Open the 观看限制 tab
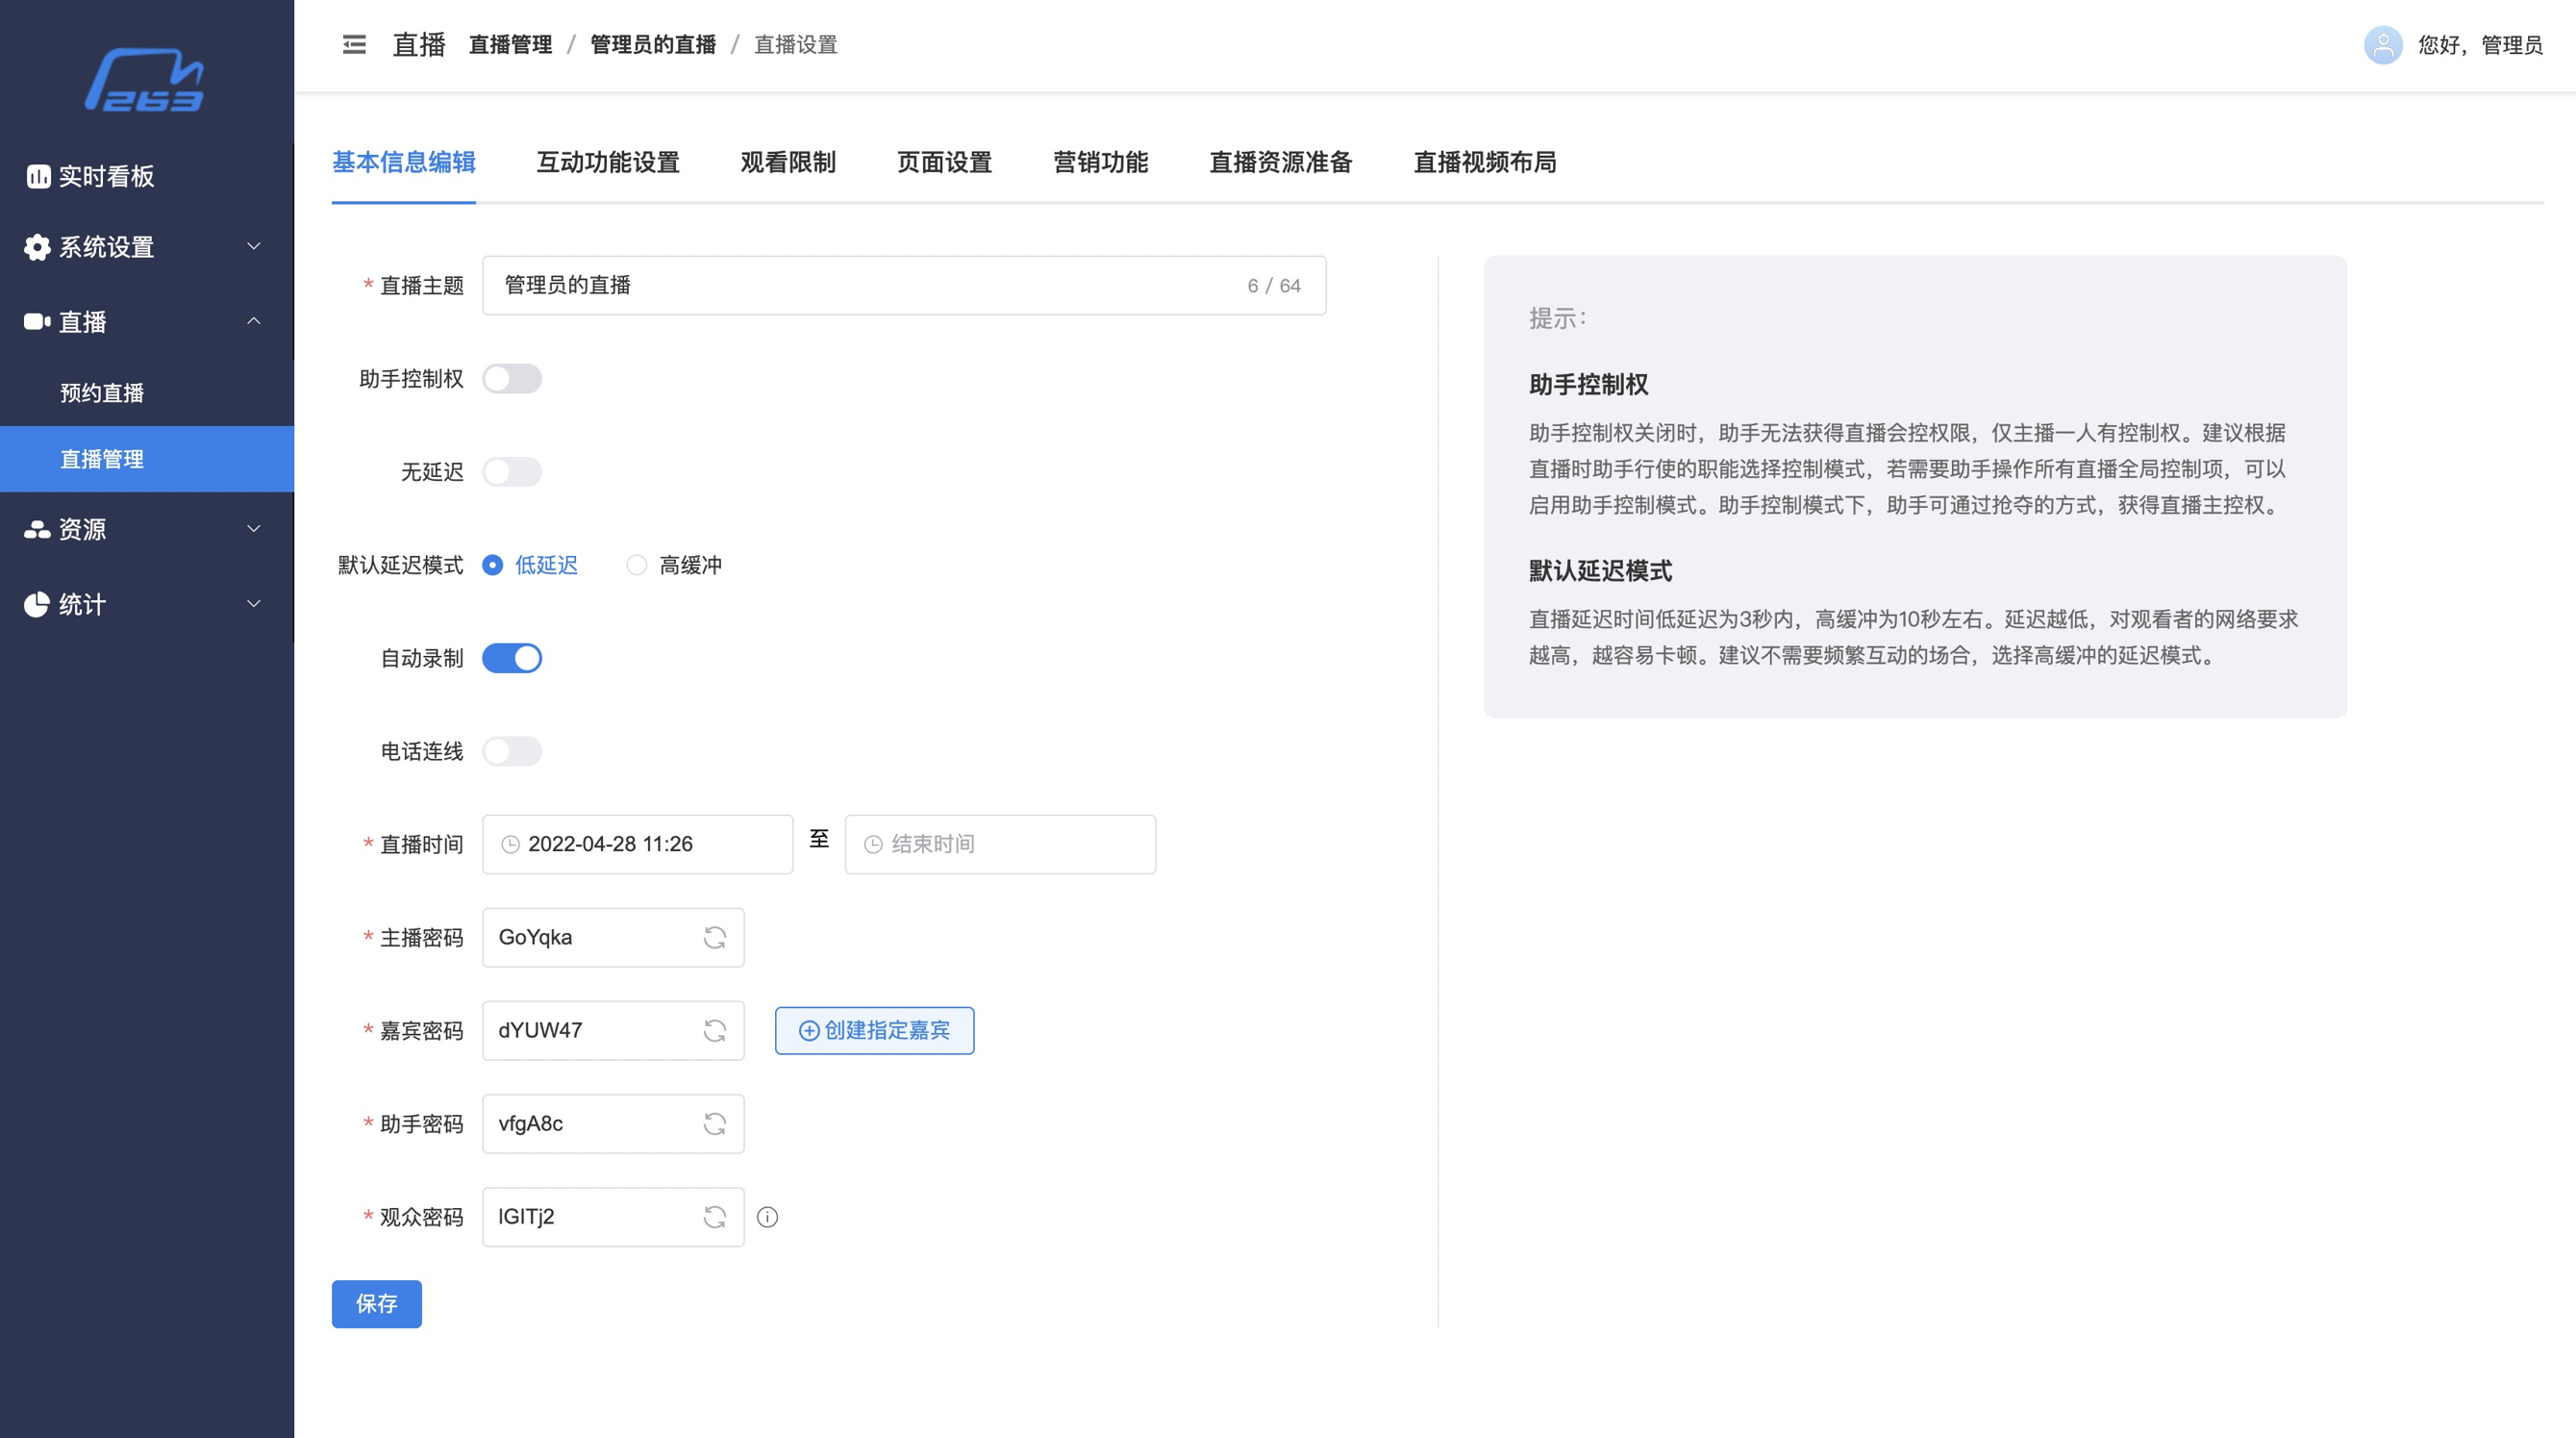2576x1438 pixels. 787,162
